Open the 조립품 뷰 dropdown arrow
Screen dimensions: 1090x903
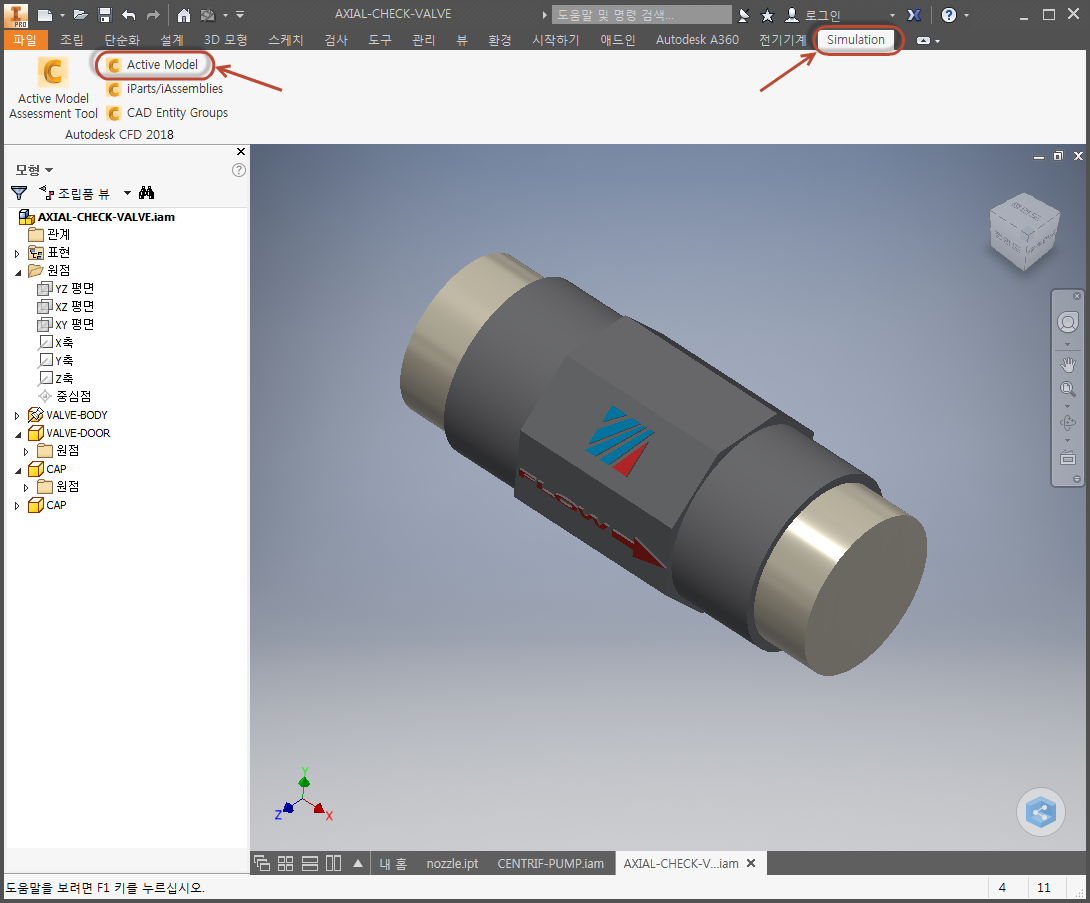tap(127, 193)
